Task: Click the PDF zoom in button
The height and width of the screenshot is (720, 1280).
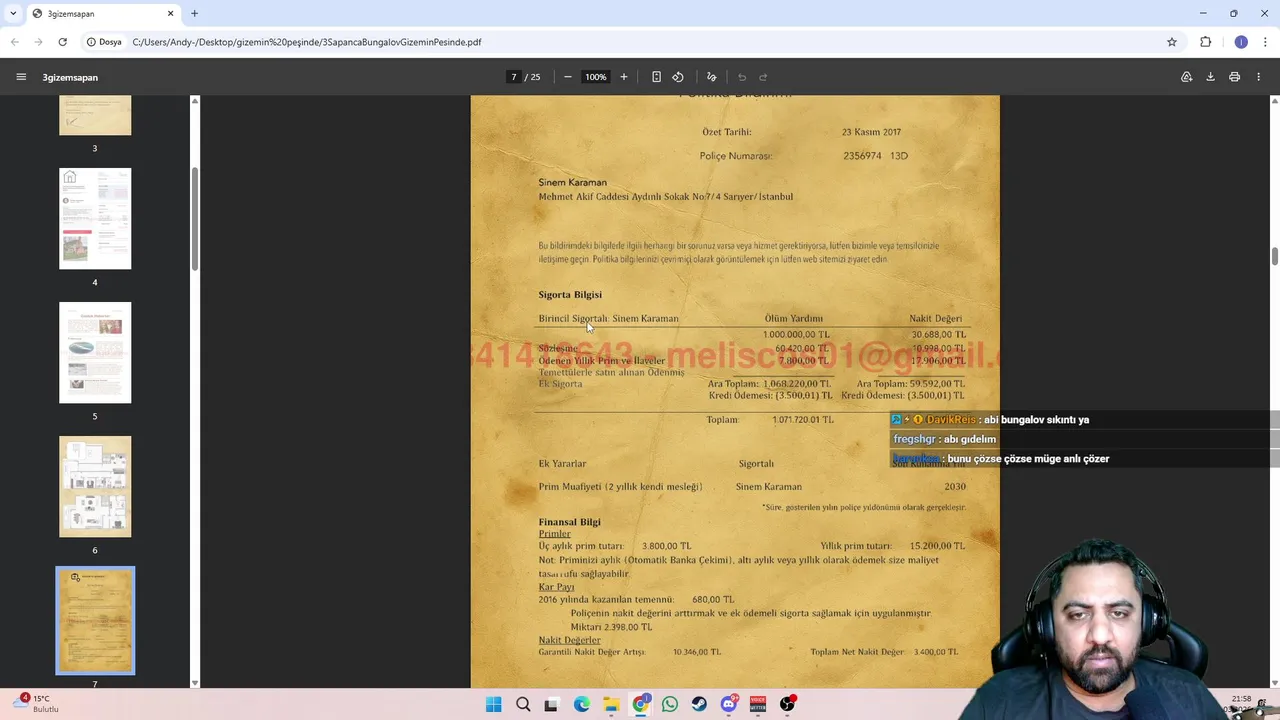Action: [624, 77]
